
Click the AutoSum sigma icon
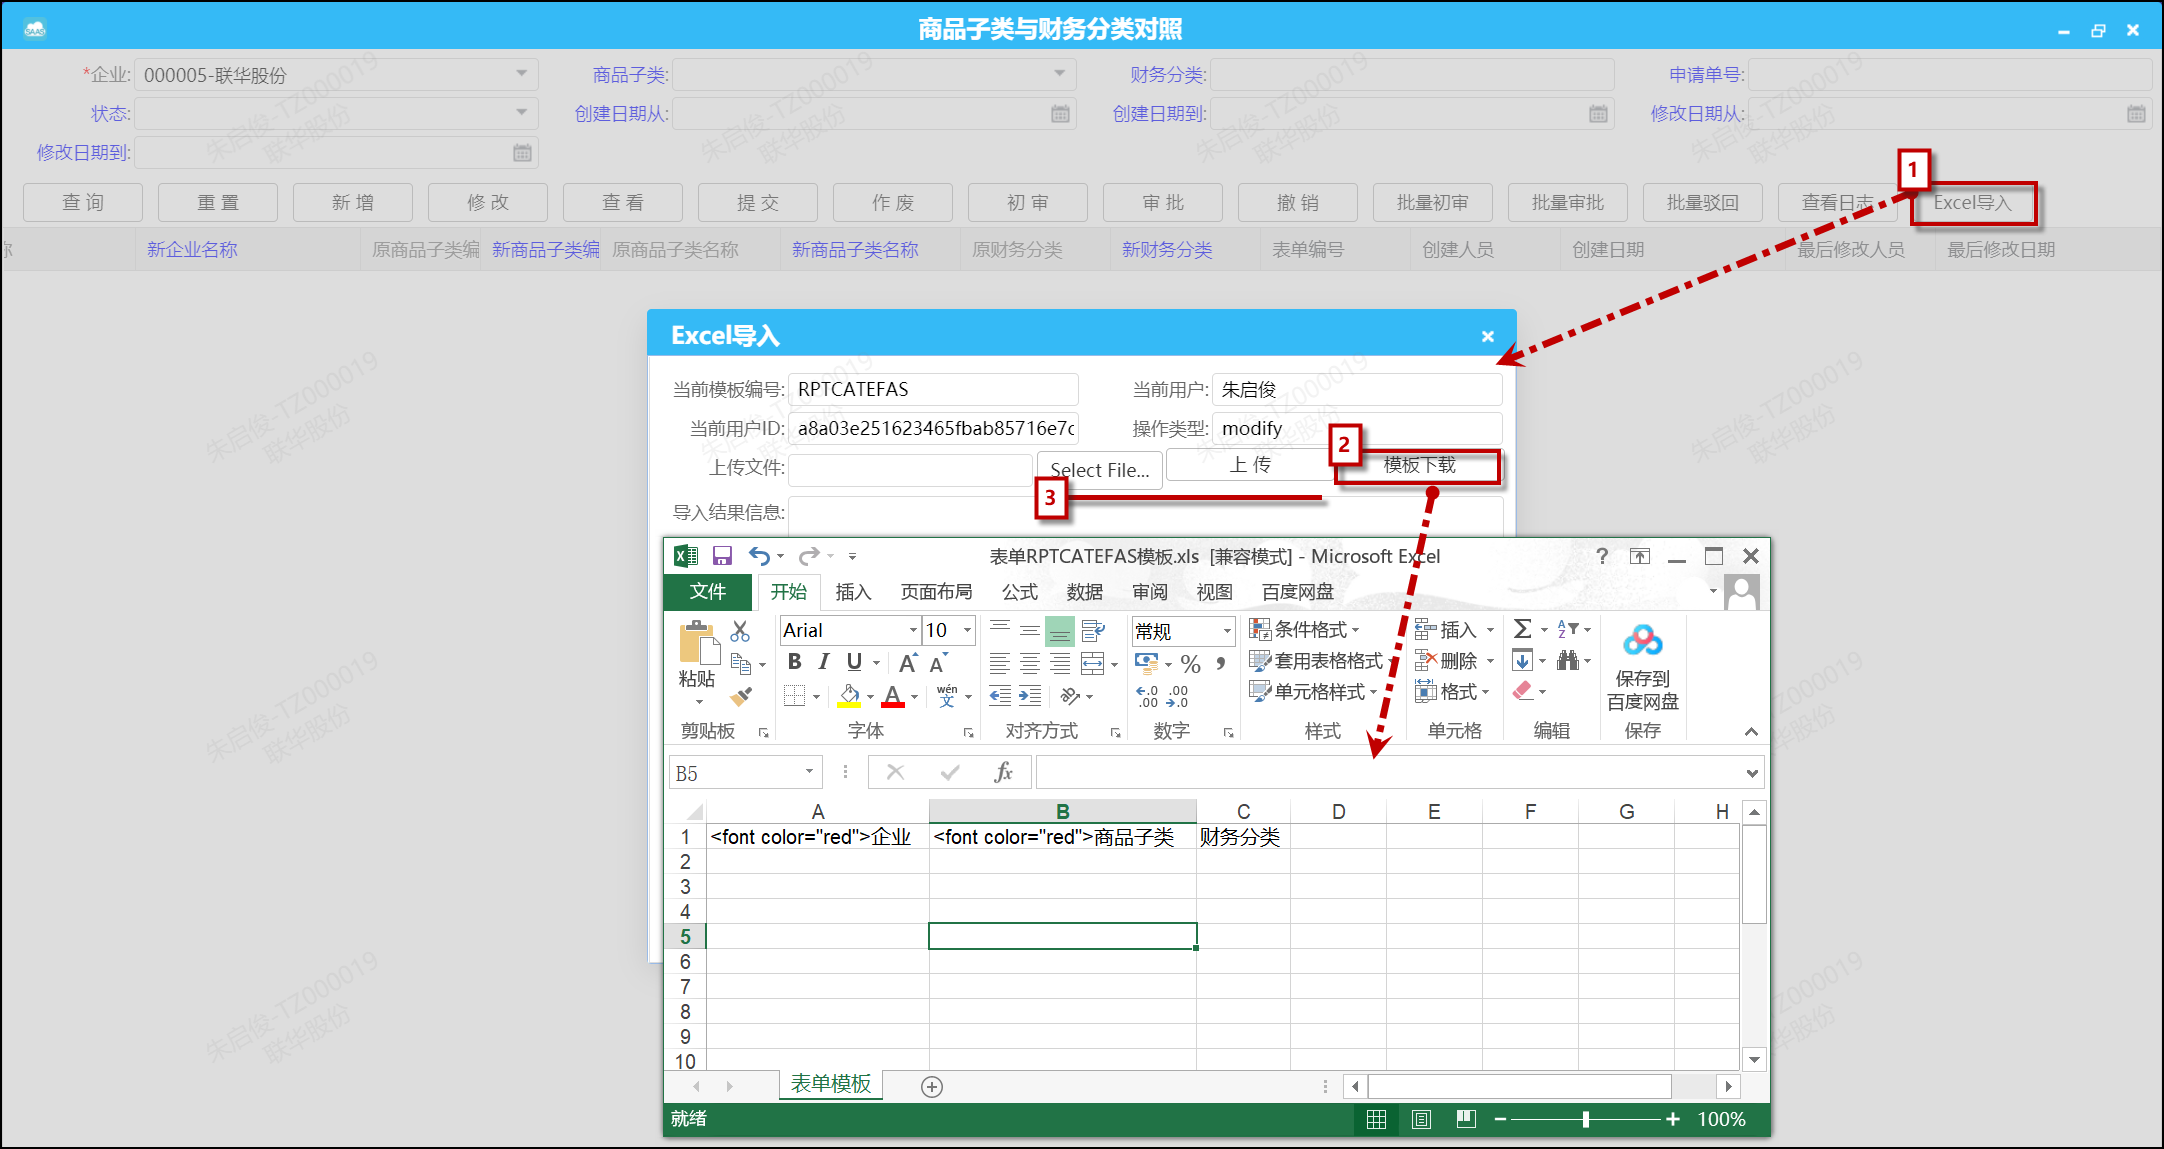(x=1522, y=629)
